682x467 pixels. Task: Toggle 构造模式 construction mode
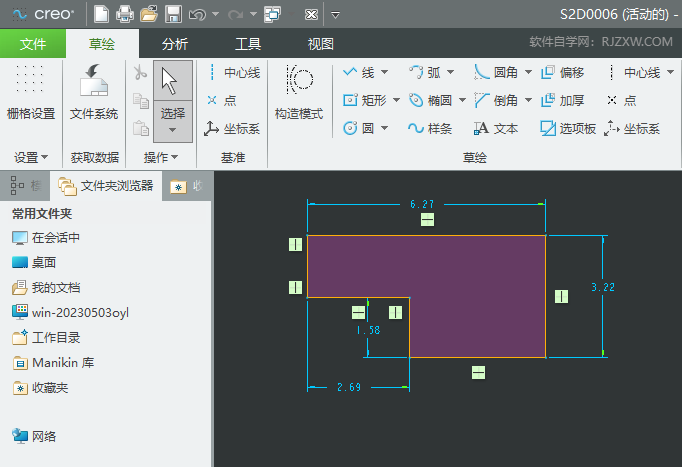pos(299,92)
